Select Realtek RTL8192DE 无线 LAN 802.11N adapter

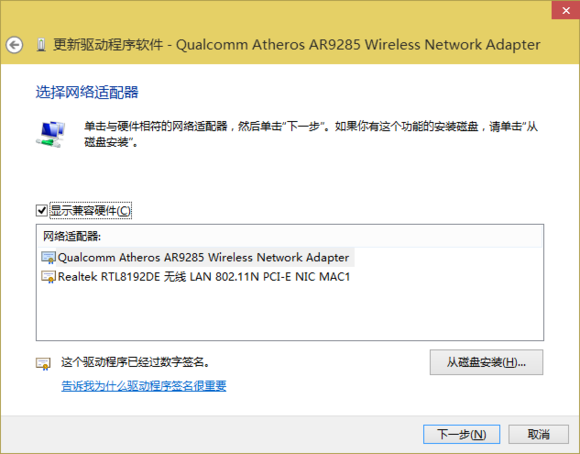click(x=204, y=277)
